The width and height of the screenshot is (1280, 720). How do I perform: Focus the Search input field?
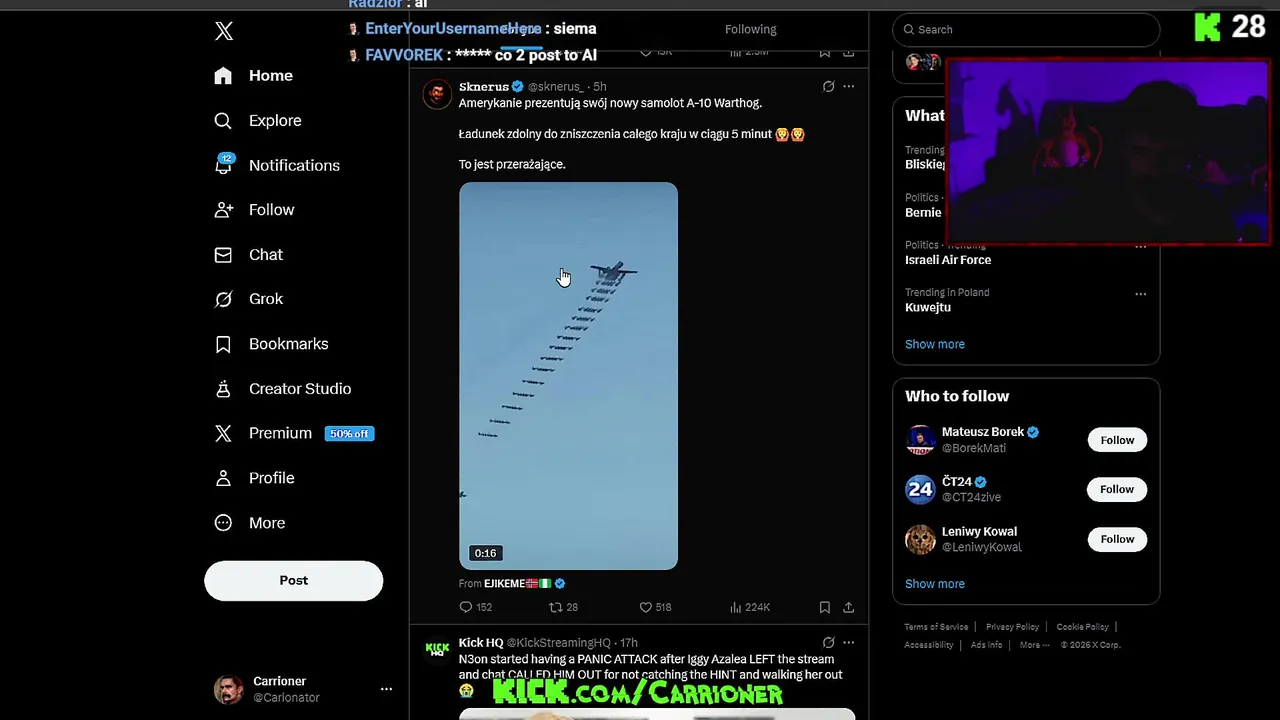[1026, 30]
